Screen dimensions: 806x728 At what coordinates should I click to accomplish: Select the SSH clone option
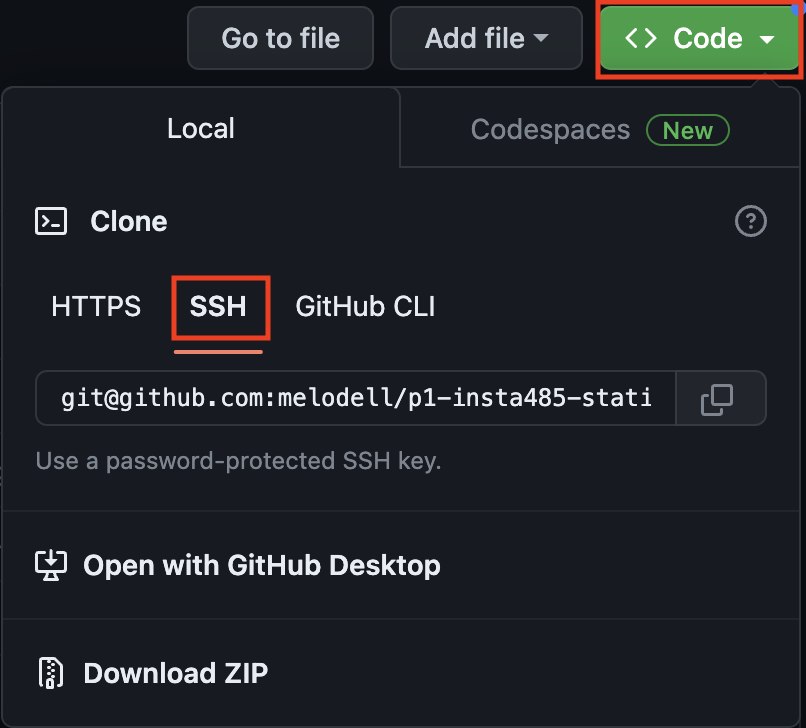[x=218, y=306]
